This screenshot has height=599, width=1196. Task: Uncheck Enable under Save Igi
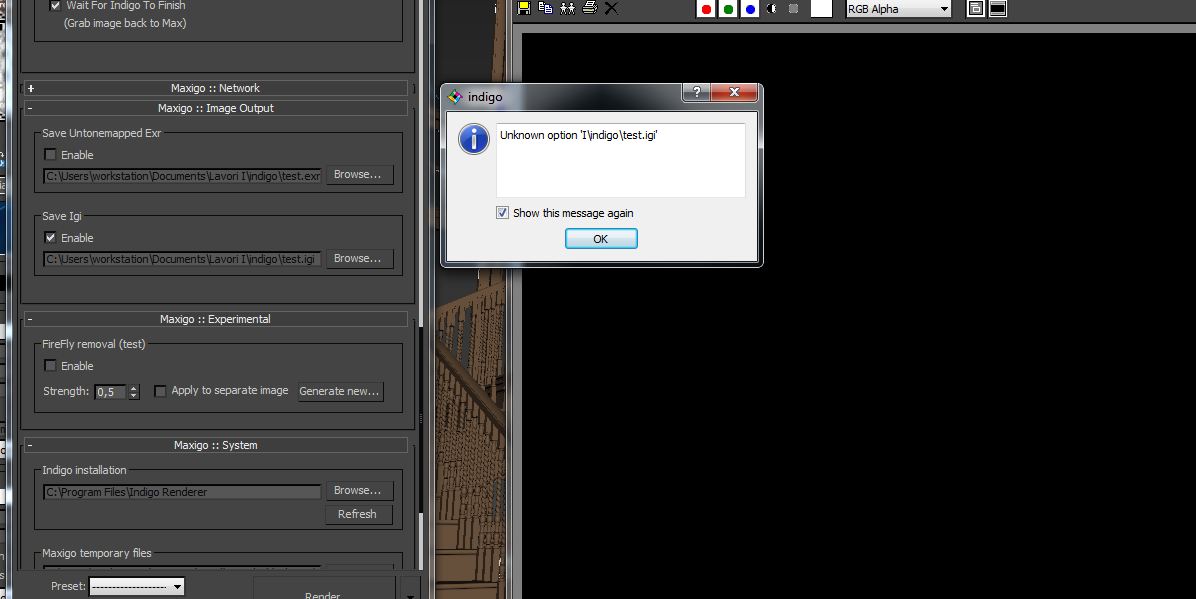51,238
